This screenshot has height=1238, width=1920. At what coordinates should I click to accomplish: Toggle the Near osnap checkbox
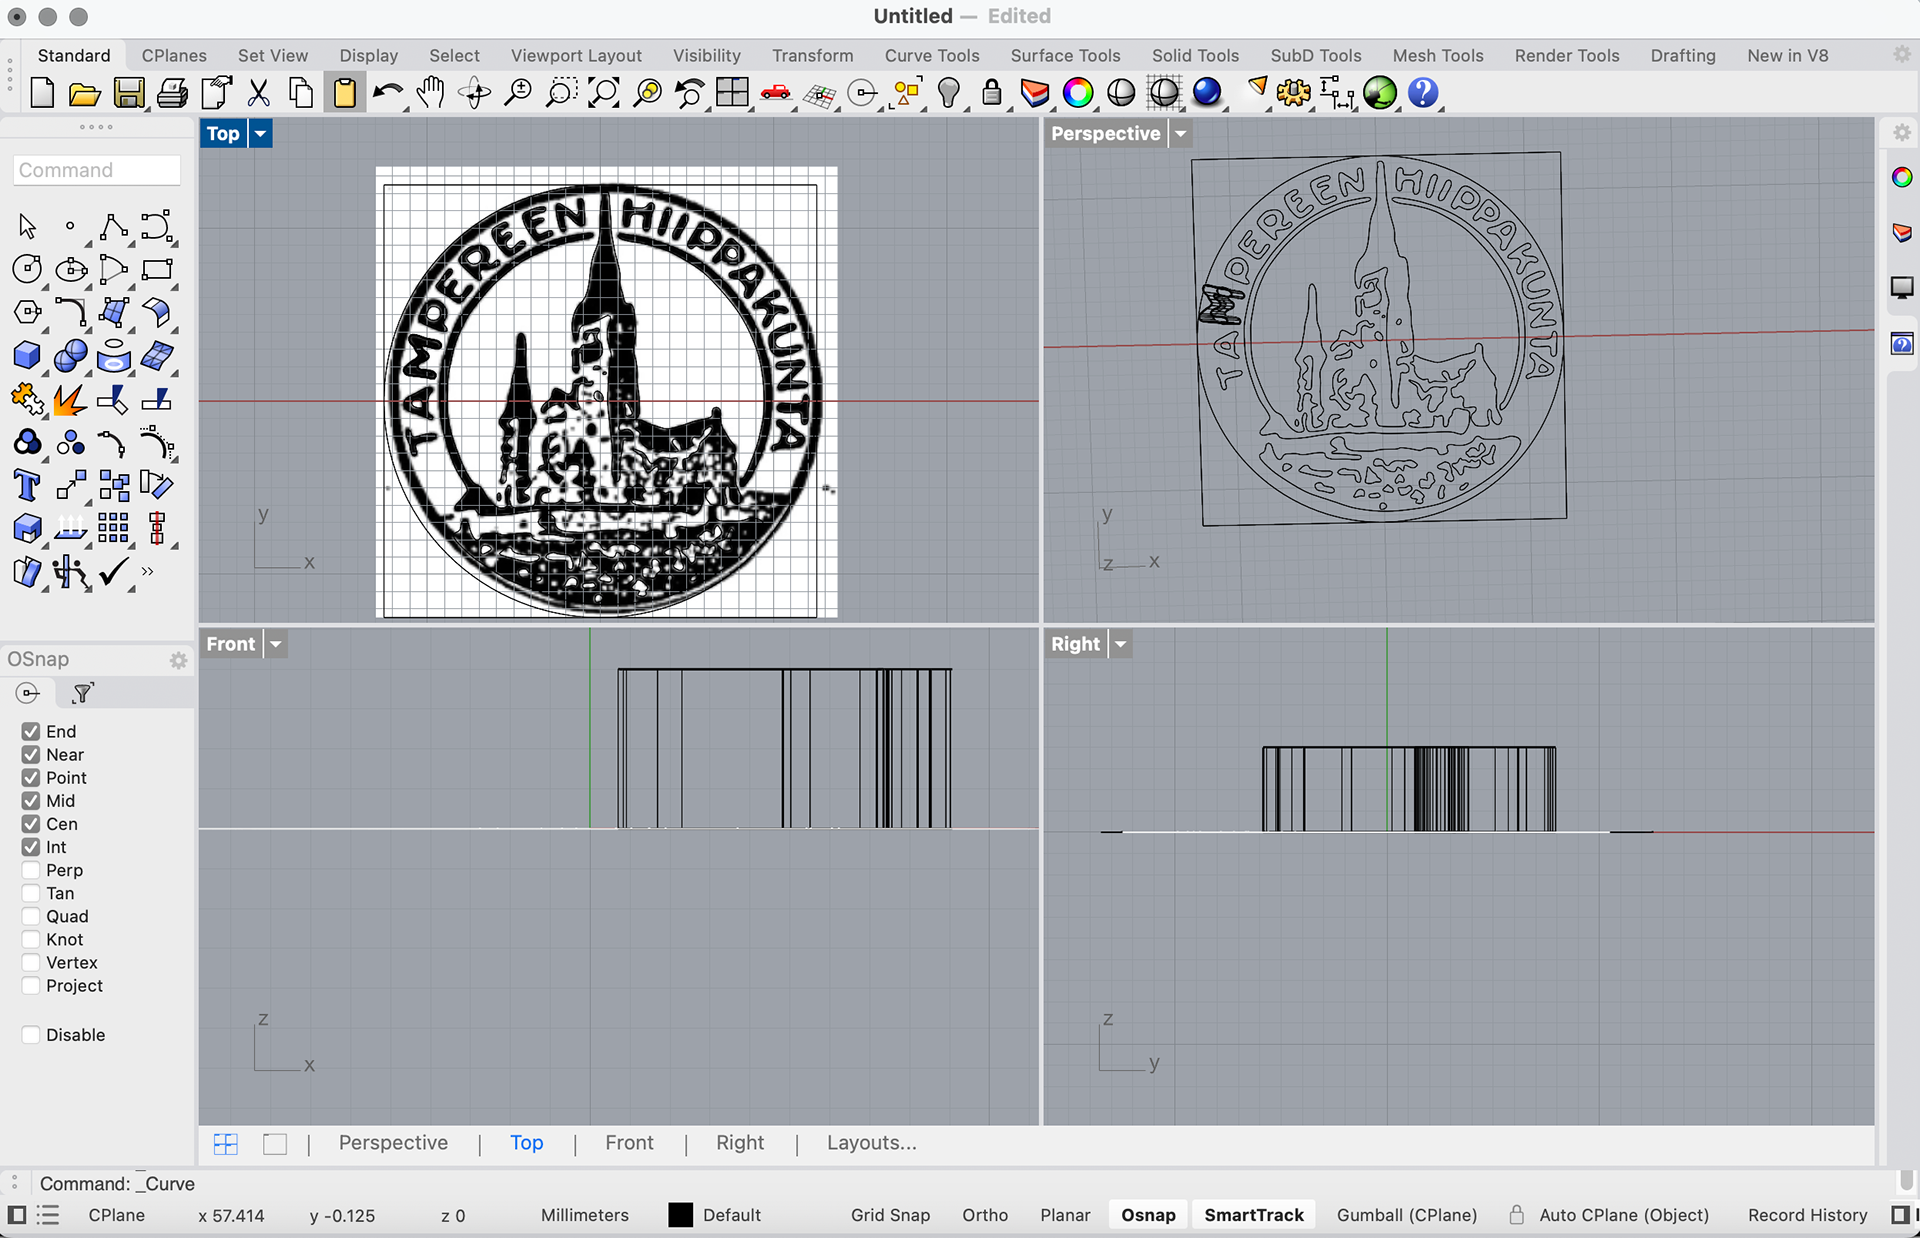[x=31, y=754]
